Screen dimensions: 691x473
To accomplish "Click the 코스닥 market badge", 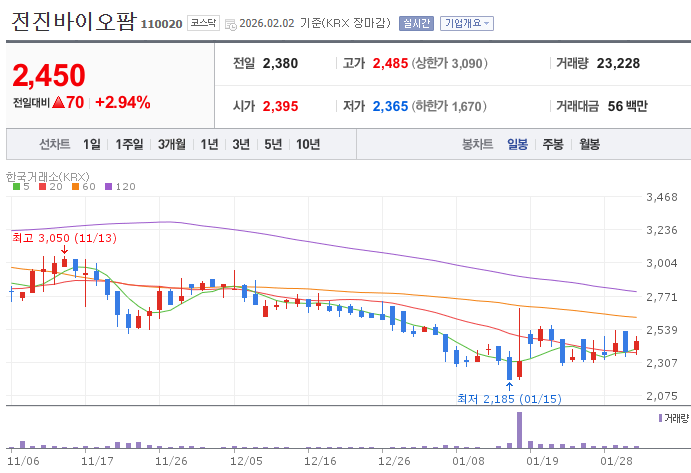I will pyautogui.click(x=203, y=23).
